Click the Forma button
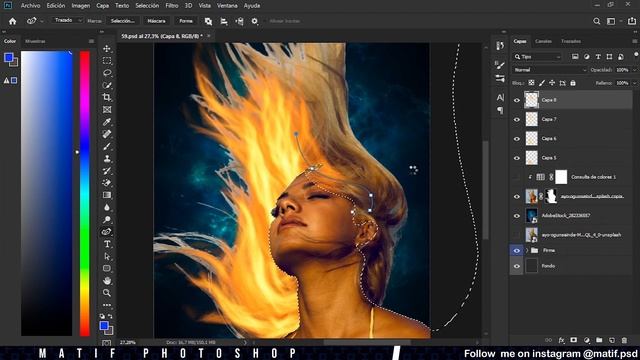 tap(186, 21)
